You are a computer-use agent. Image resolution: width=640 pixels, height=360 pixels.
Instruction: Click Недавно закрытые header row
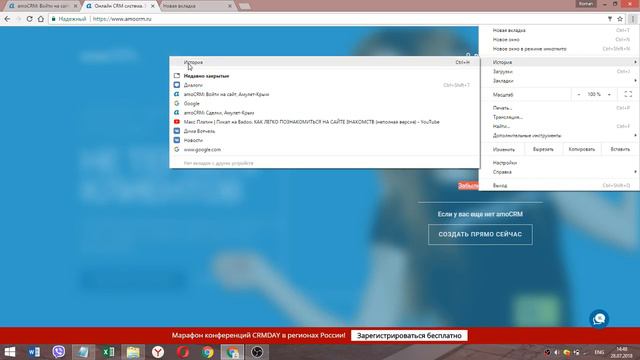pyautogui.click(x=324, y=76)
